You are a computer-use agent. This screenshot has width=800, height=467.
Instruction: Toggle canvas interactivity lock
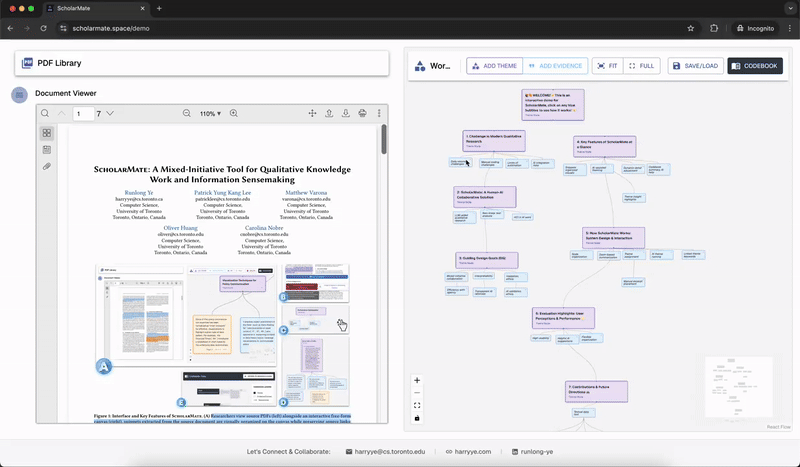[x=417, y=418]
